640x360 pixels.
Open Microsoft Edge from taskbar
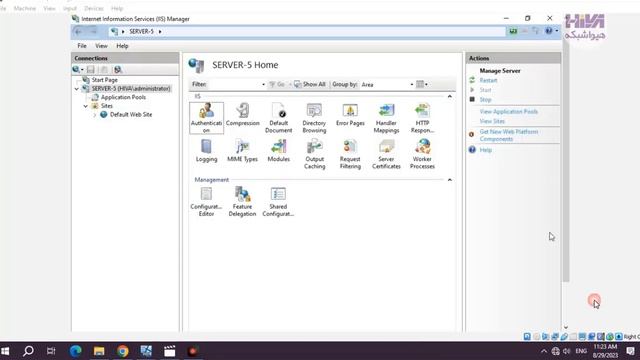click(x=76, y=351)
